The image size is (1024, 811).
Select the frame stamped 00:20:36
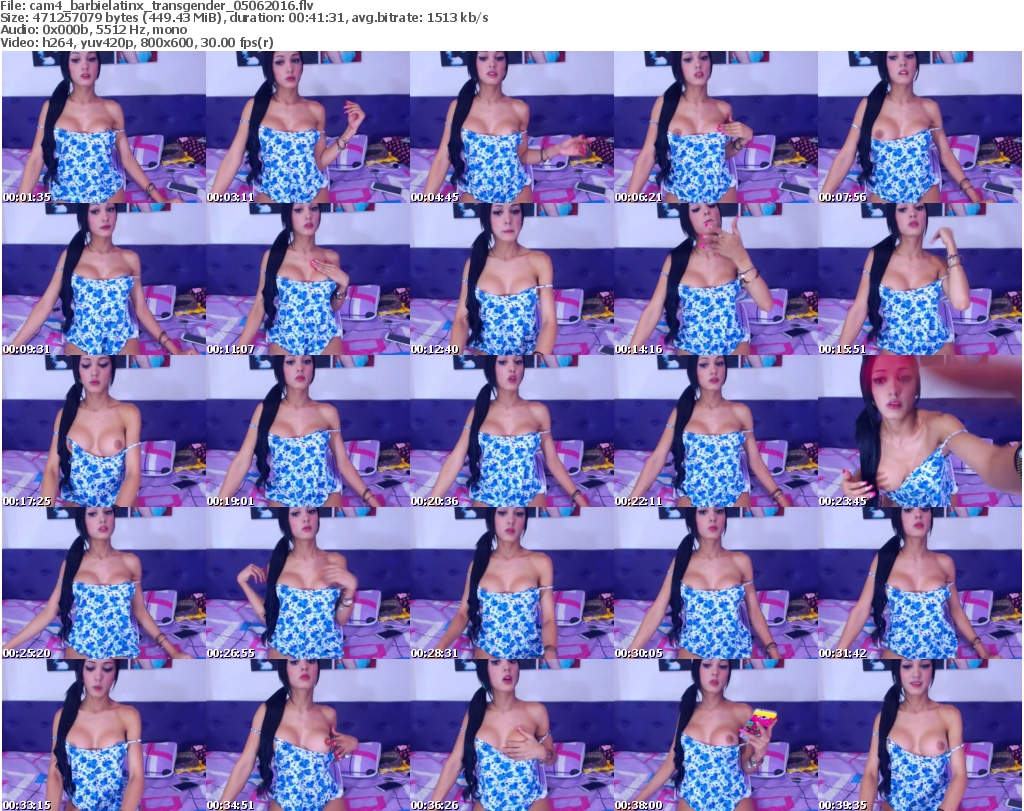pos(511,431)
